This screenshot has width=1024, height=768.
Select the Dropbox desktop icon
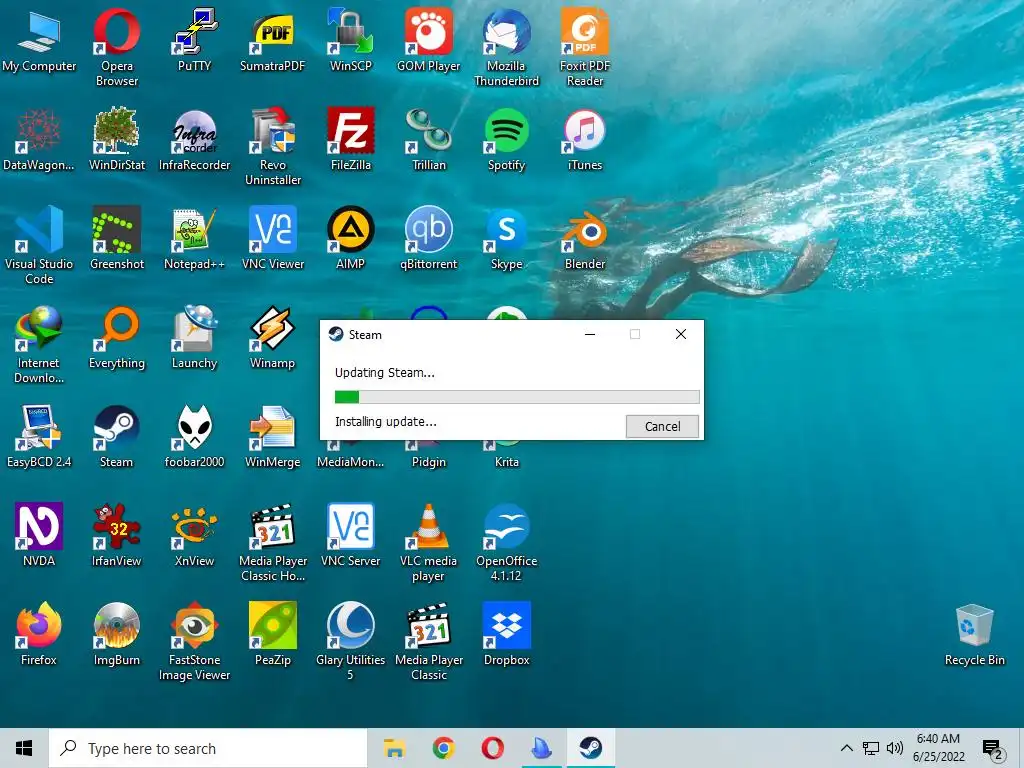pyautogui.click(x=507, y=634)
